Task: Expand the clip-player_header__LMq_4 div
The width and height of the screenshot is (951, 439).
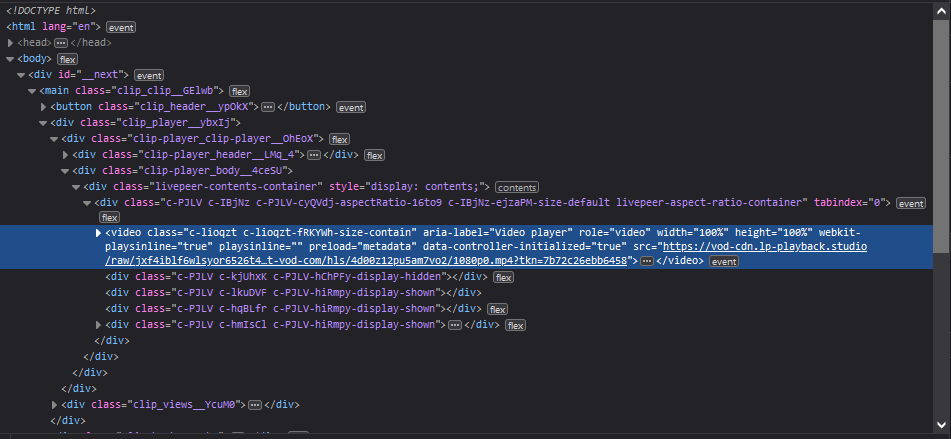Action: click(x=66, y=155)
